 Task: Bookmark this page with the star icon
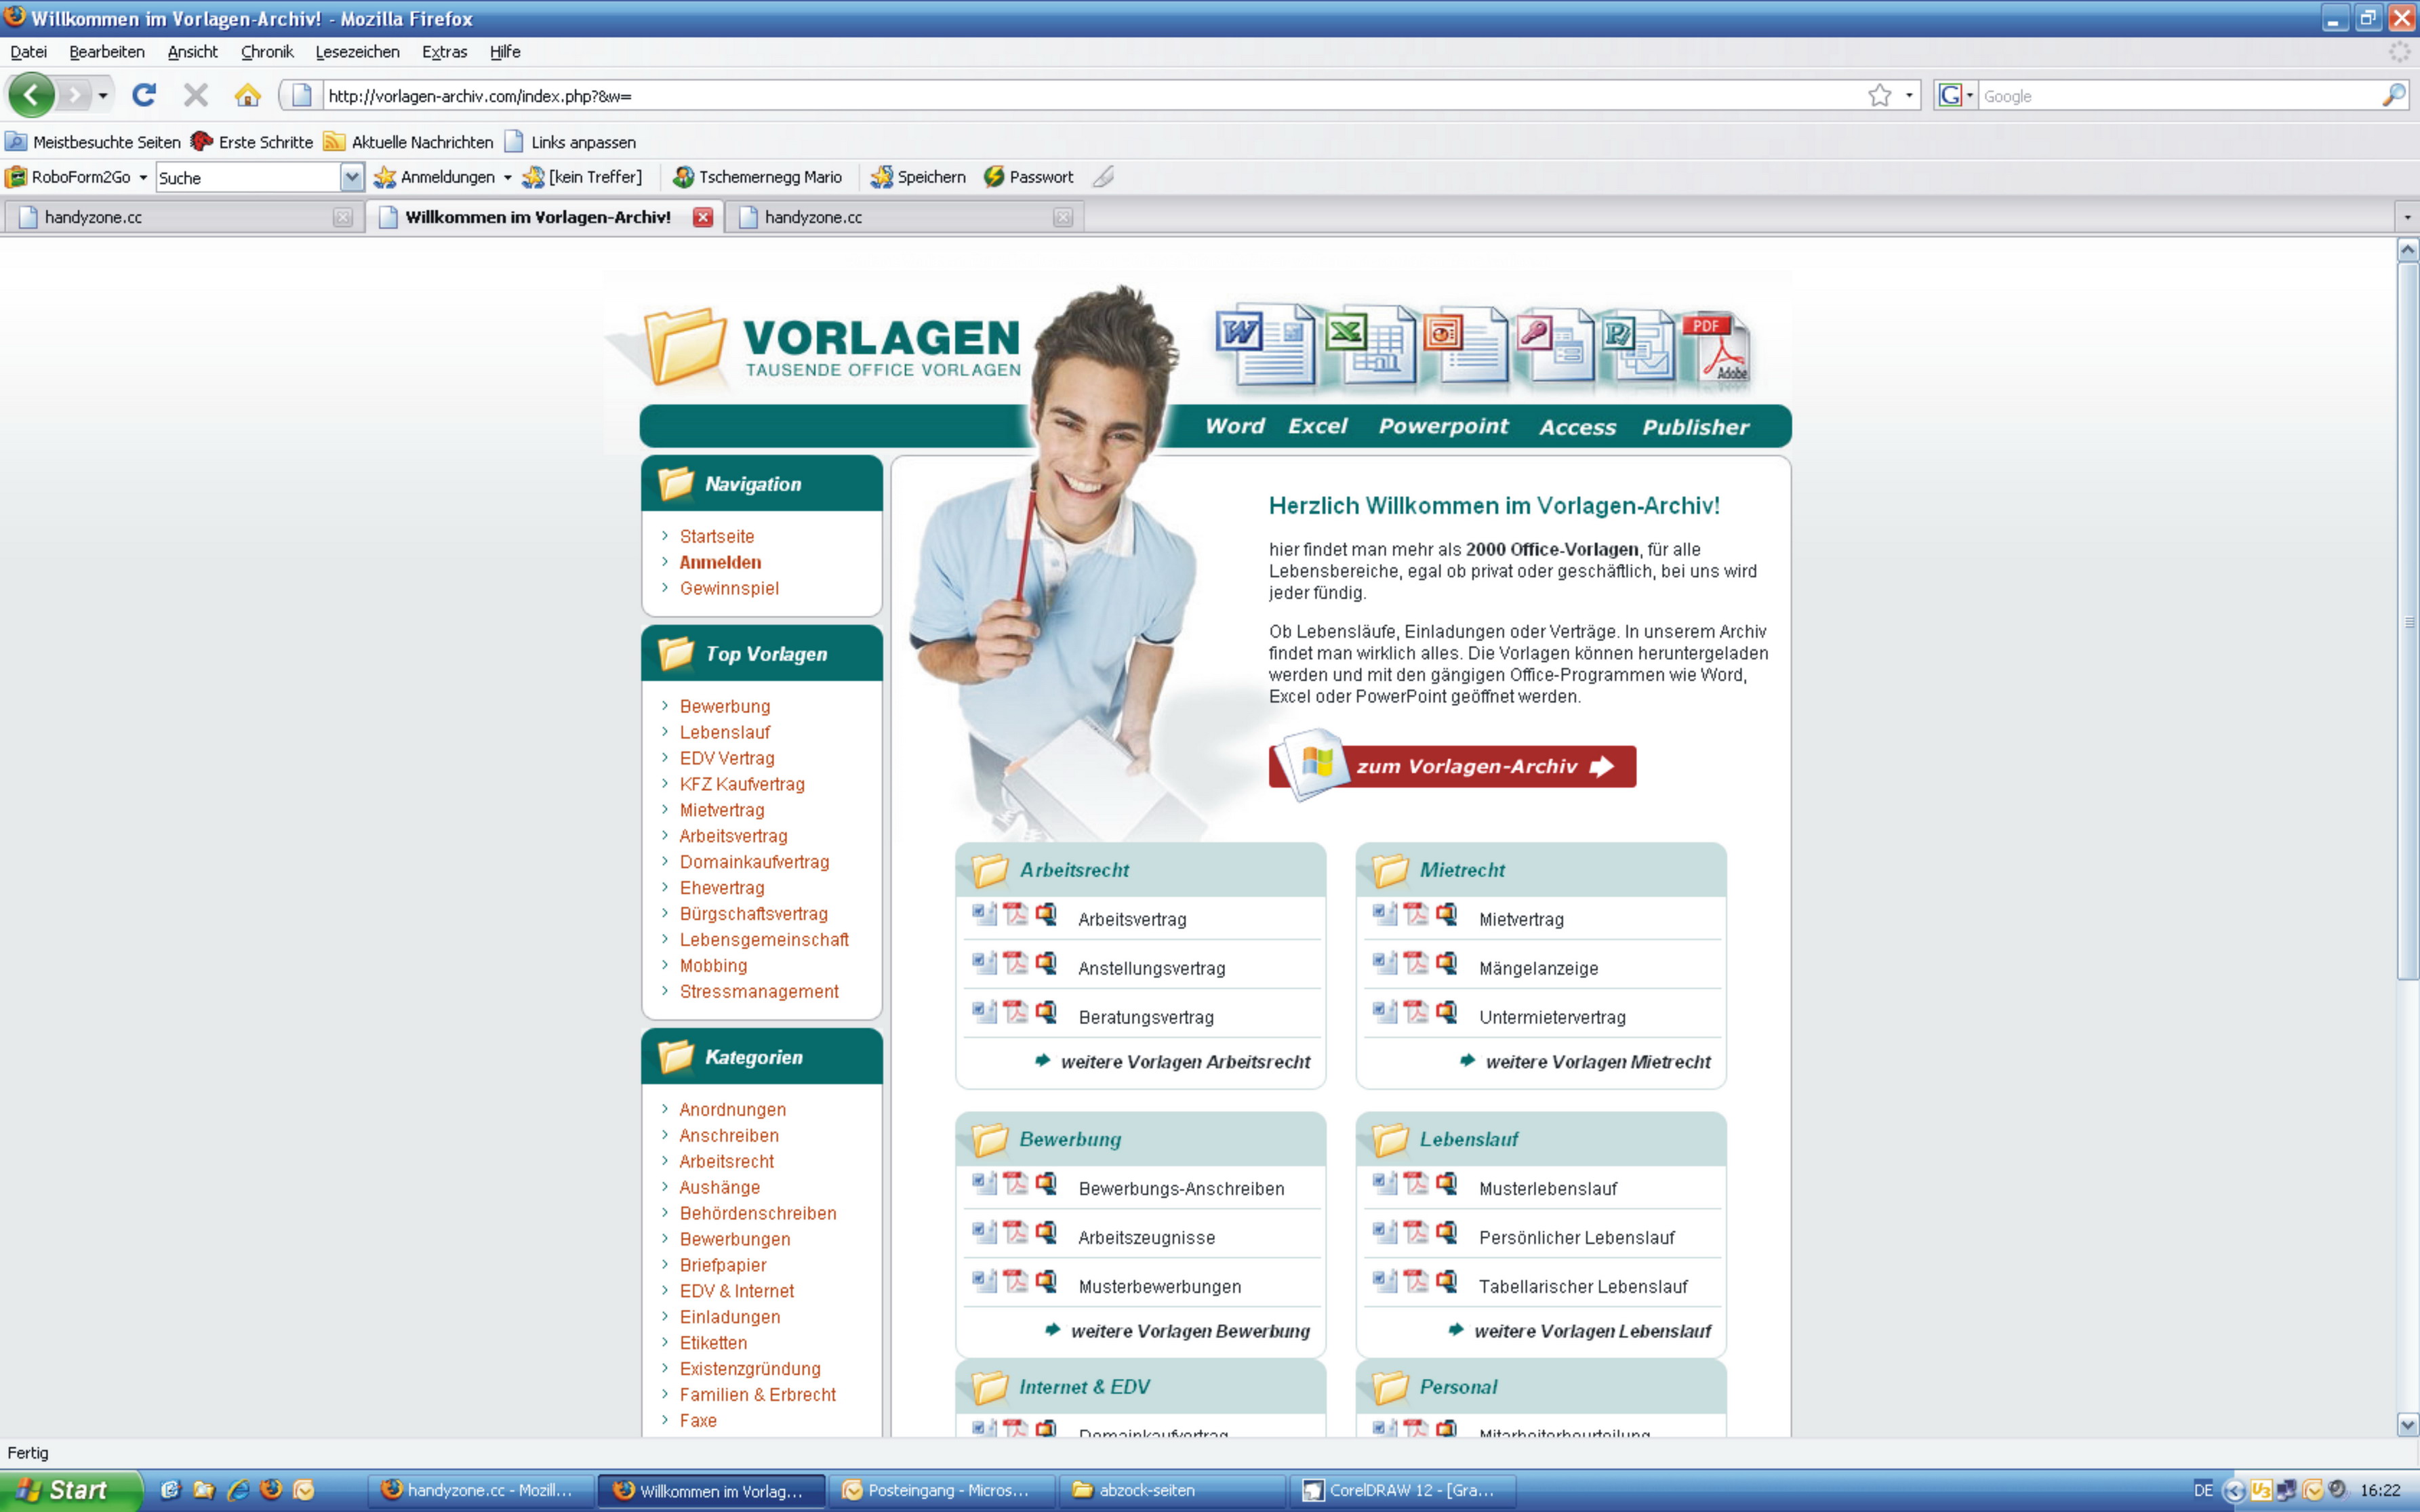(x=1879, y=95)
